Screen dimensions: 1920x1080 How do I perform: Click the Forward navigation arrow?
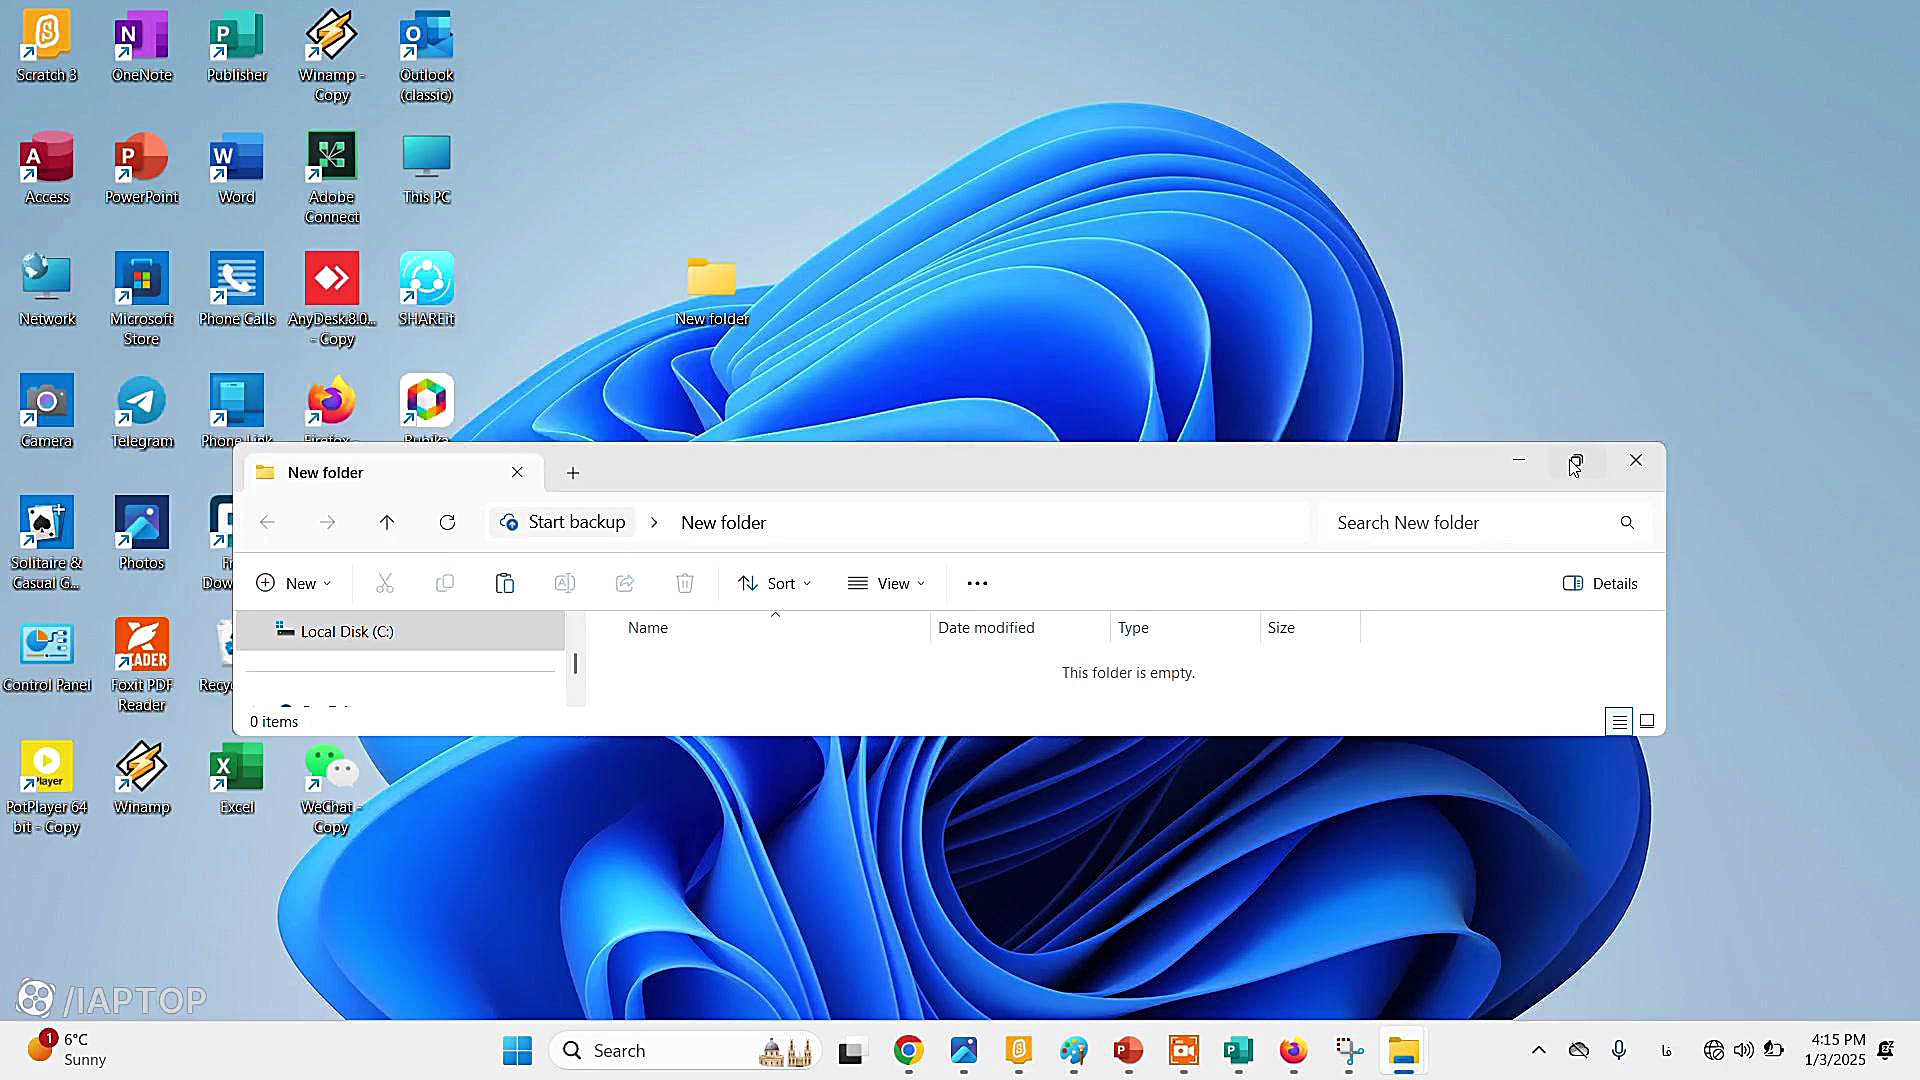pos(327,522)
